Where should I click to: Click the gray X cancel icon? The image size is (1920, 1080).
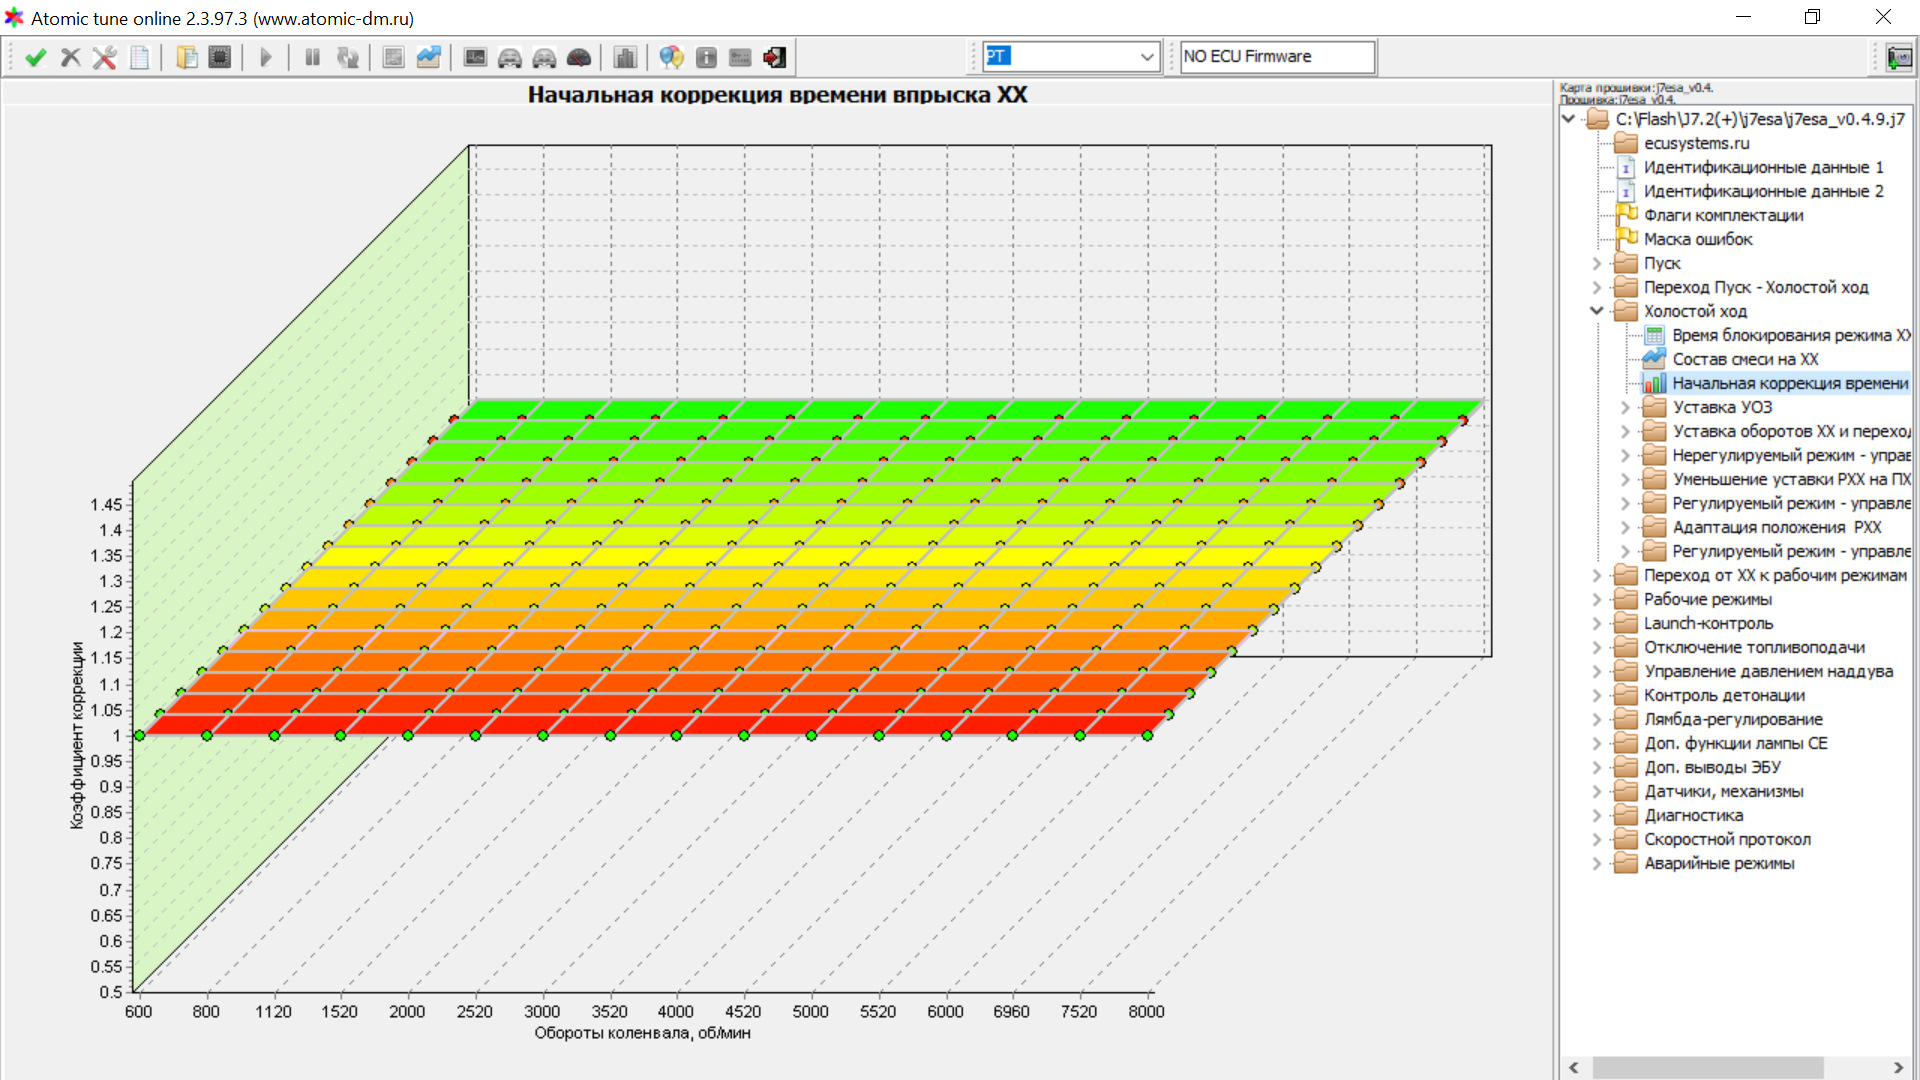(x=70, y=57)
